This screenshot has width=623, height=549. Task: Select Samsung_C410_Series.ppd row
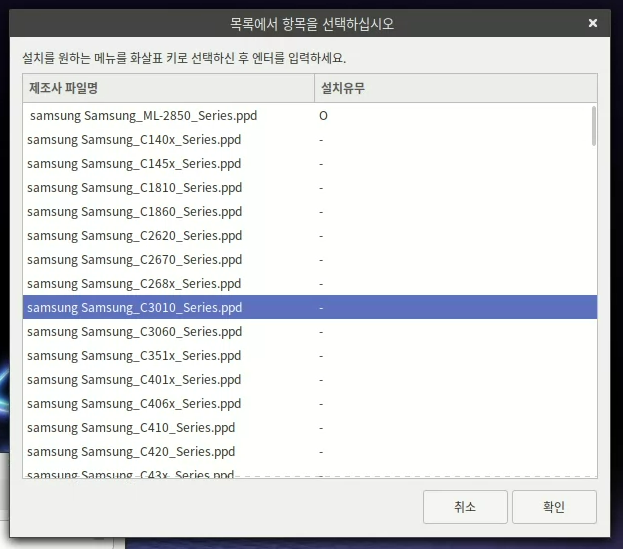click(310, 428)
